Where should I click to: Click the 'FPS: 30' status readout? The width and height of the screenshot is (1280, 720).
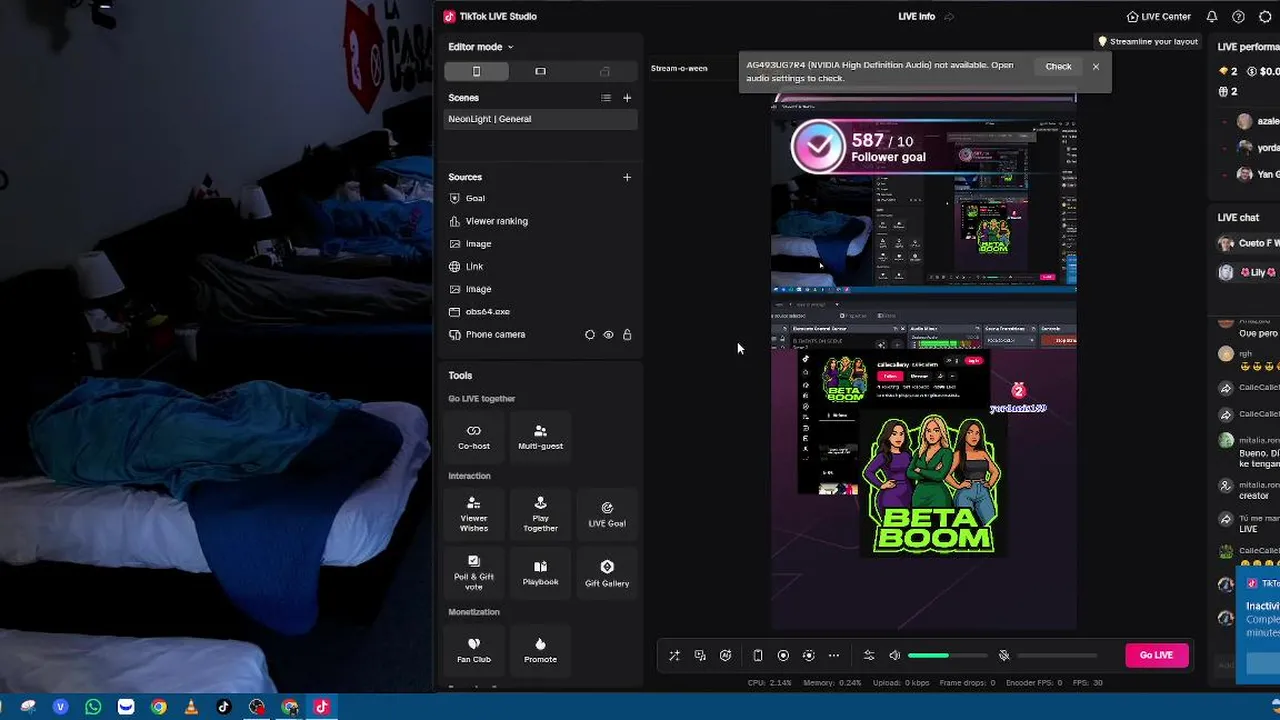pyautogui.click(x=1088, y=683)
